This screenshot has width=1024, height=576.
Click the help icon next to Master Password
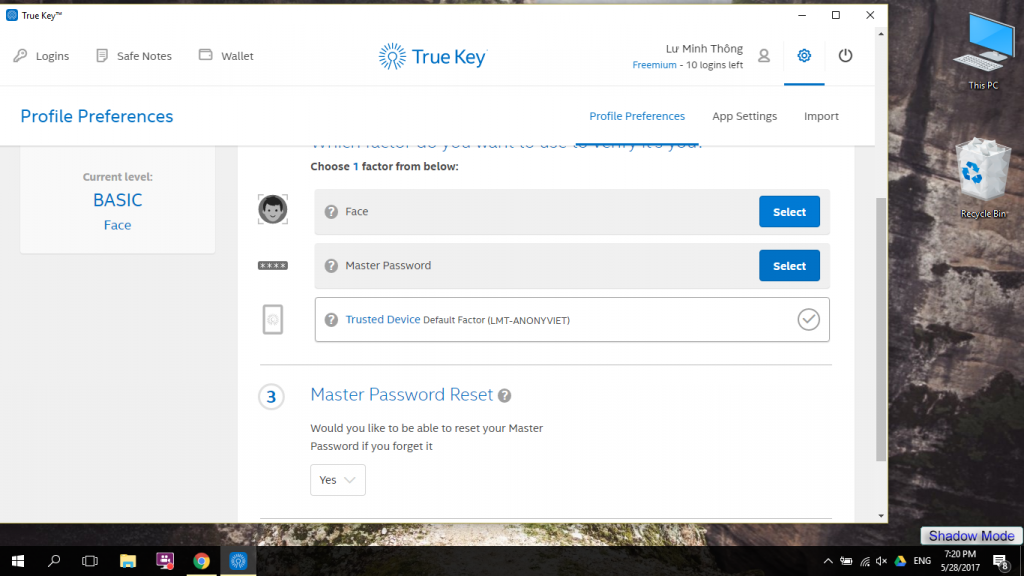click(332, 265)
